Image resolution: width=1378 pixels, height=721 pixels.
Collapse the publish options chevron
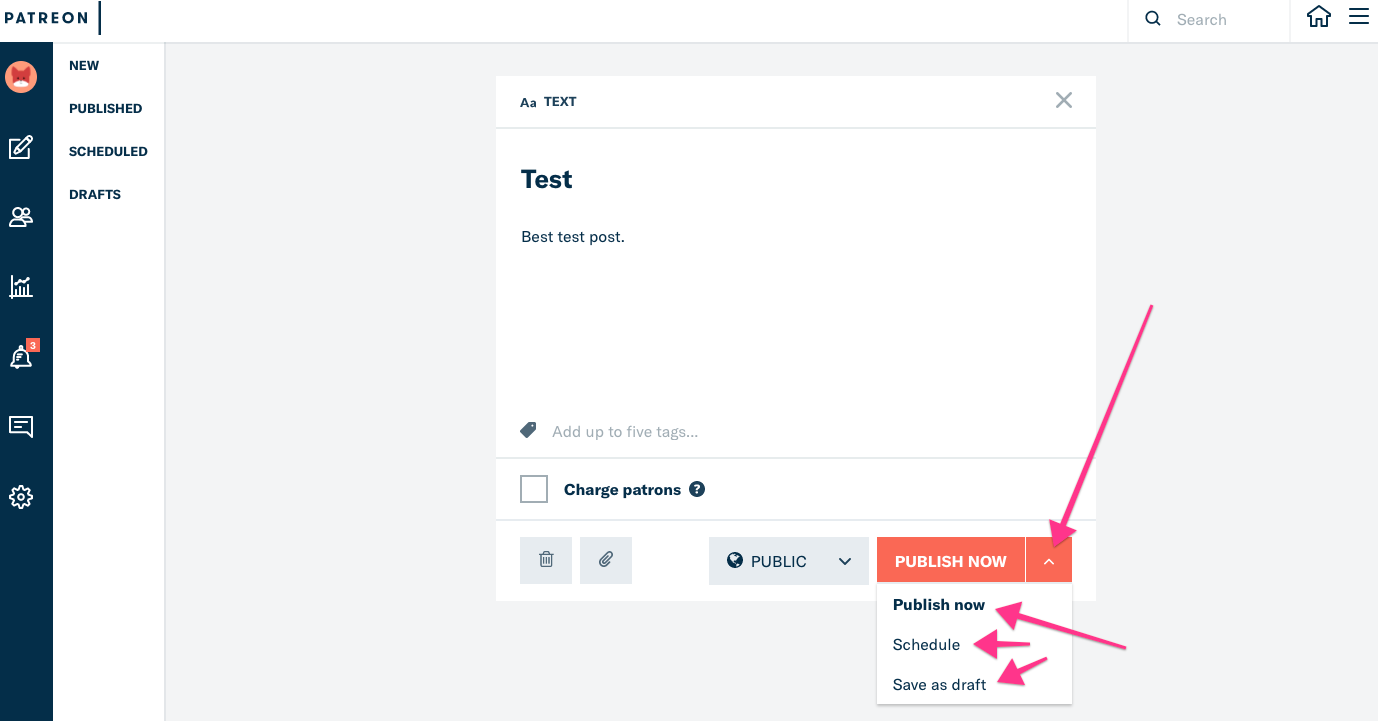click(1048, 561)
